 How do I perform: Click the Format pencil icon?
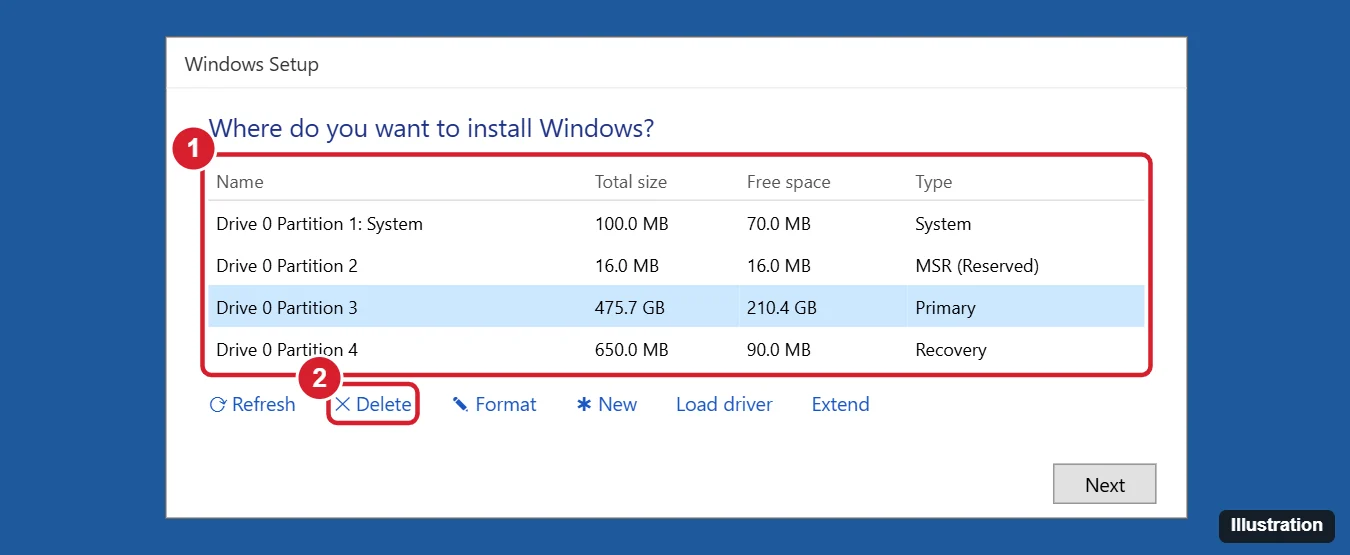[460, 405]
